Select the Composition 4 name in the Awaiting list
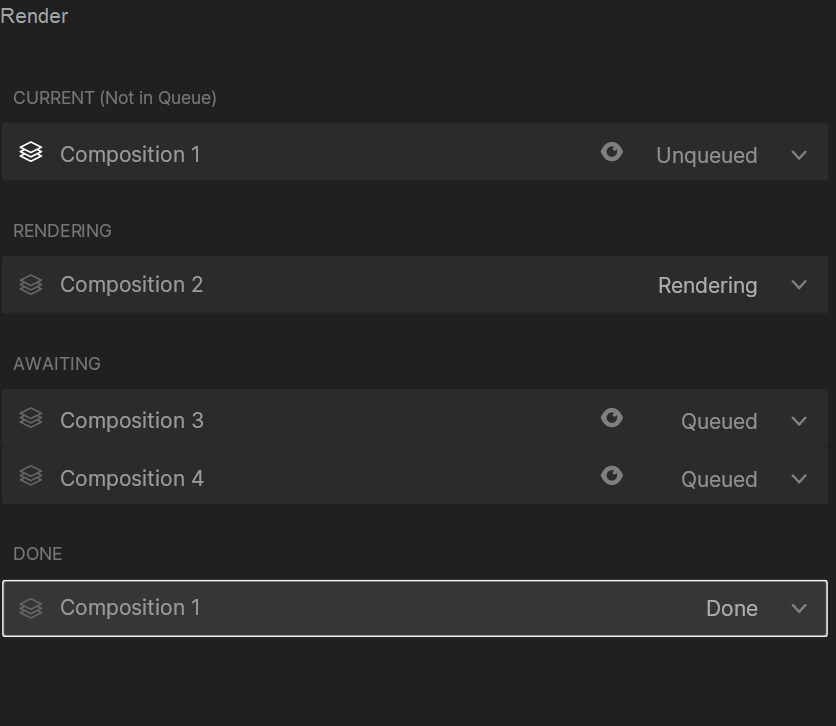The image size is (836, 726). click(131, 479)
